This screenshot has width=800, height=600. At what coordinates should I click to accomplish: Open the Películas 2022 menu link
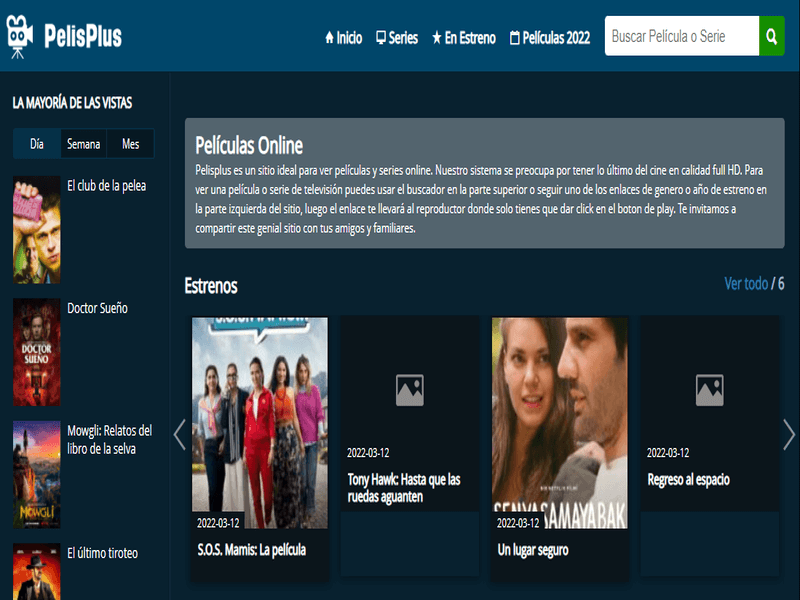[x=550, y=38]
